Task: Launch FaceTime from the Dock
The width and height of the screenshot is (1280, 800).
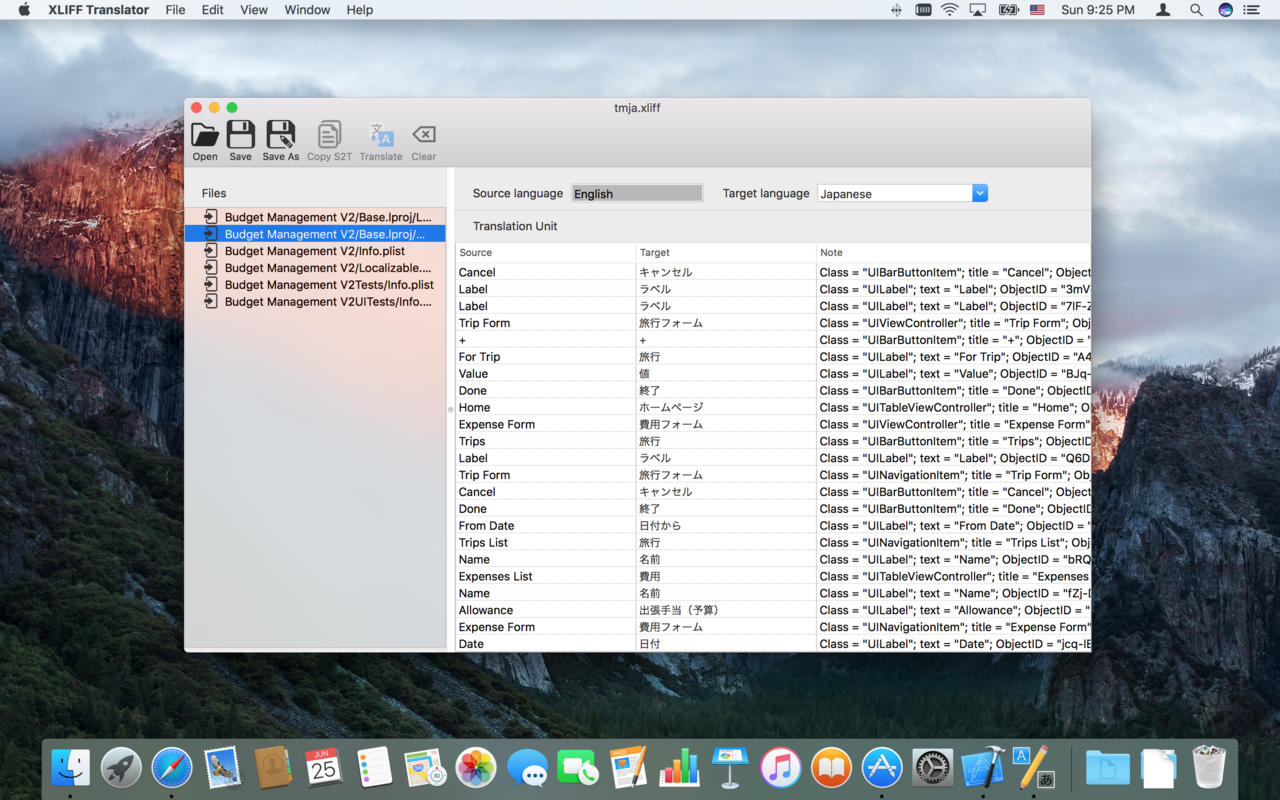Action: coord(578,768)
